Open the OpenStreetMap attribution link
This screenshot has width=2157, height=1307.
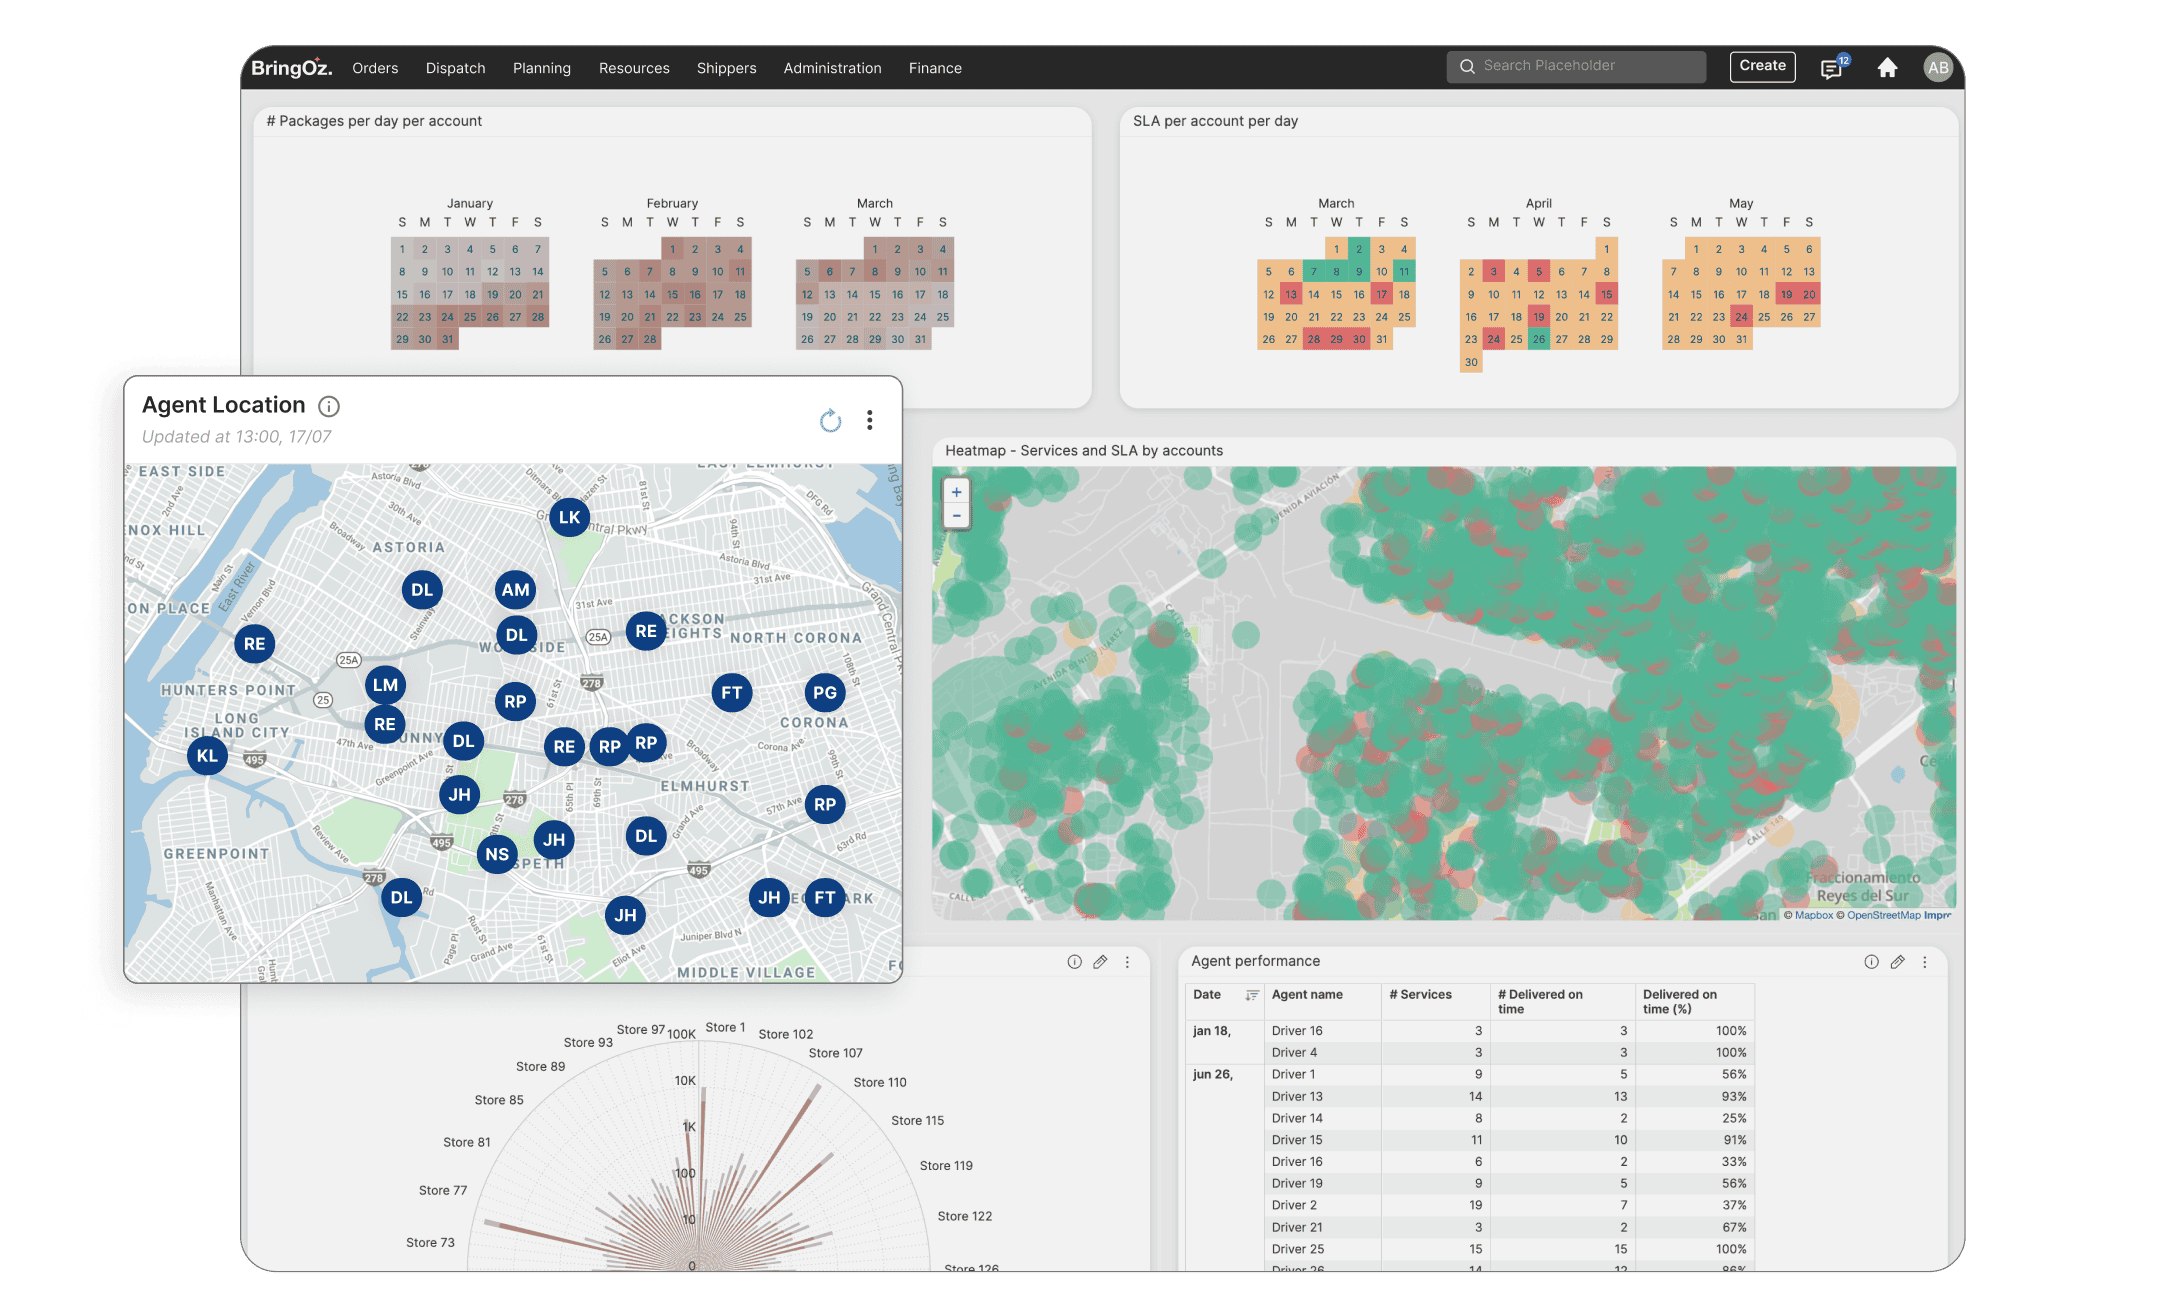pos(1884,915)
